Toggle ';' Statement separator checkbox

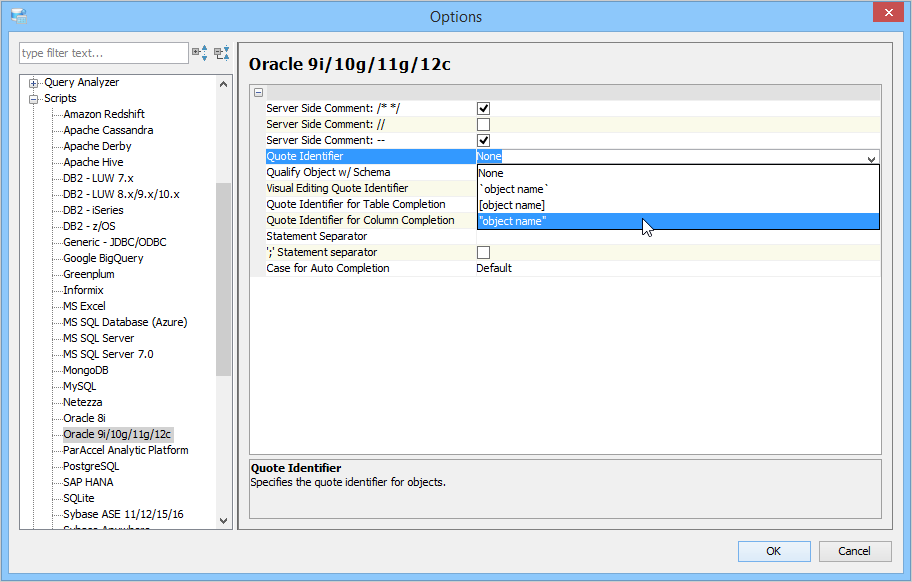(x=483, y=252)
